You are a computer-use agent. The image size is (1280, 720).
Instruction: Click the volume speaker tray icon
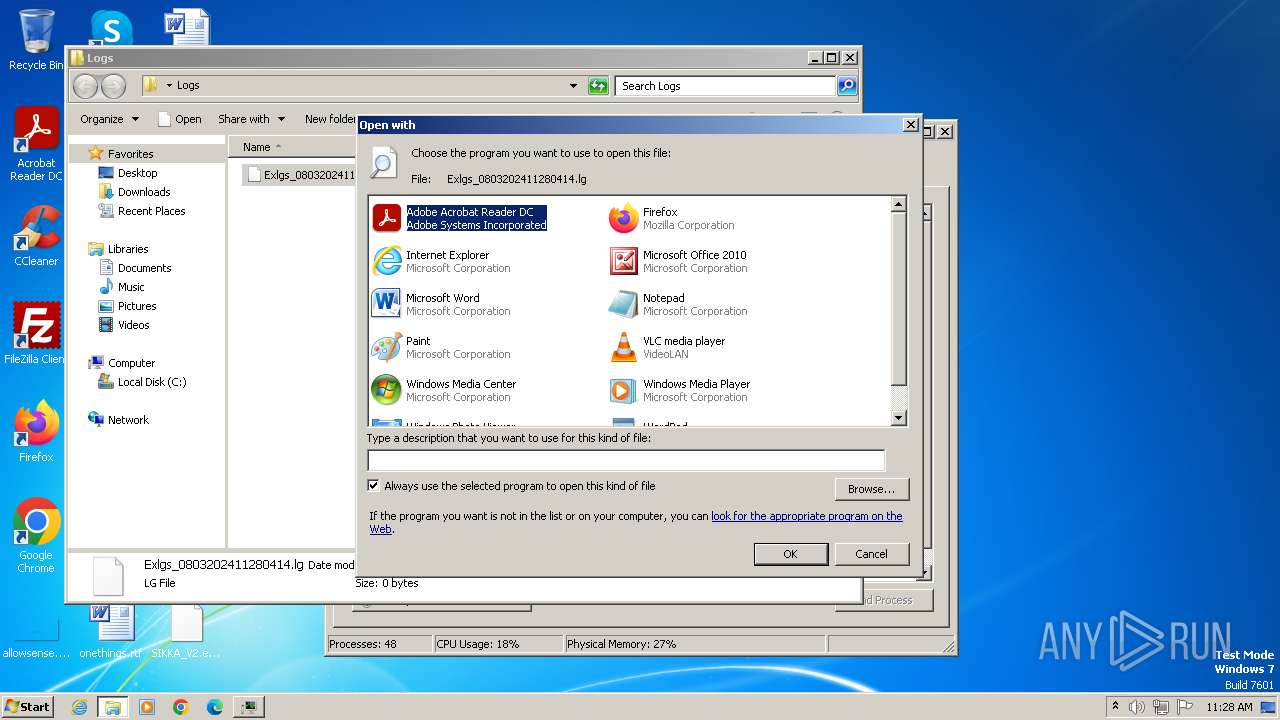[x=1137, y=707]
